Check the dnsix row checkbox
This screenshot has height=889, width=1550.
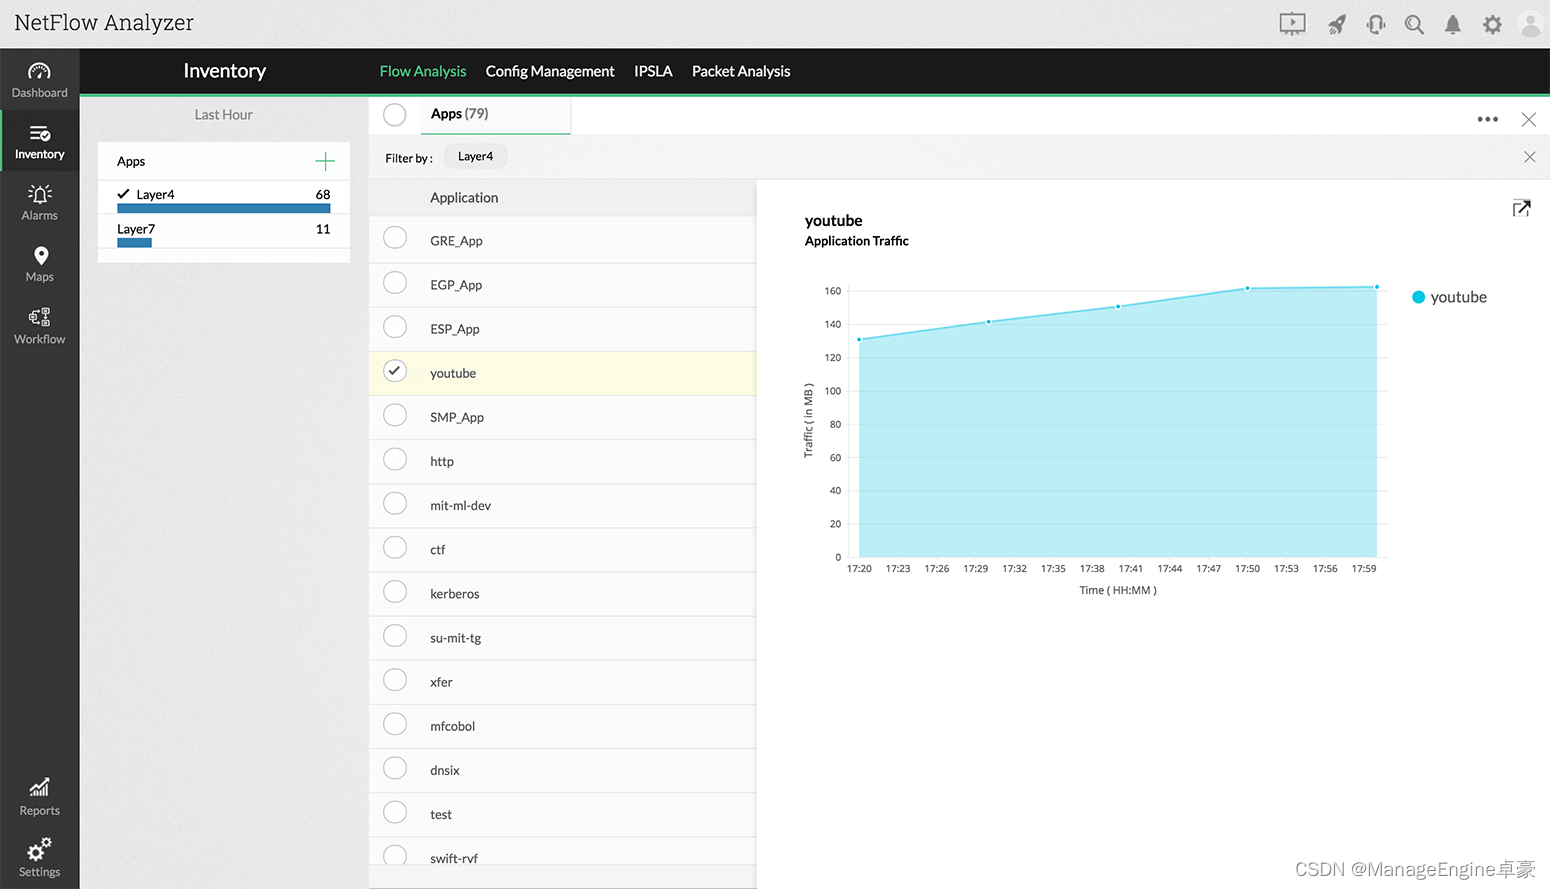pos(395,768)
